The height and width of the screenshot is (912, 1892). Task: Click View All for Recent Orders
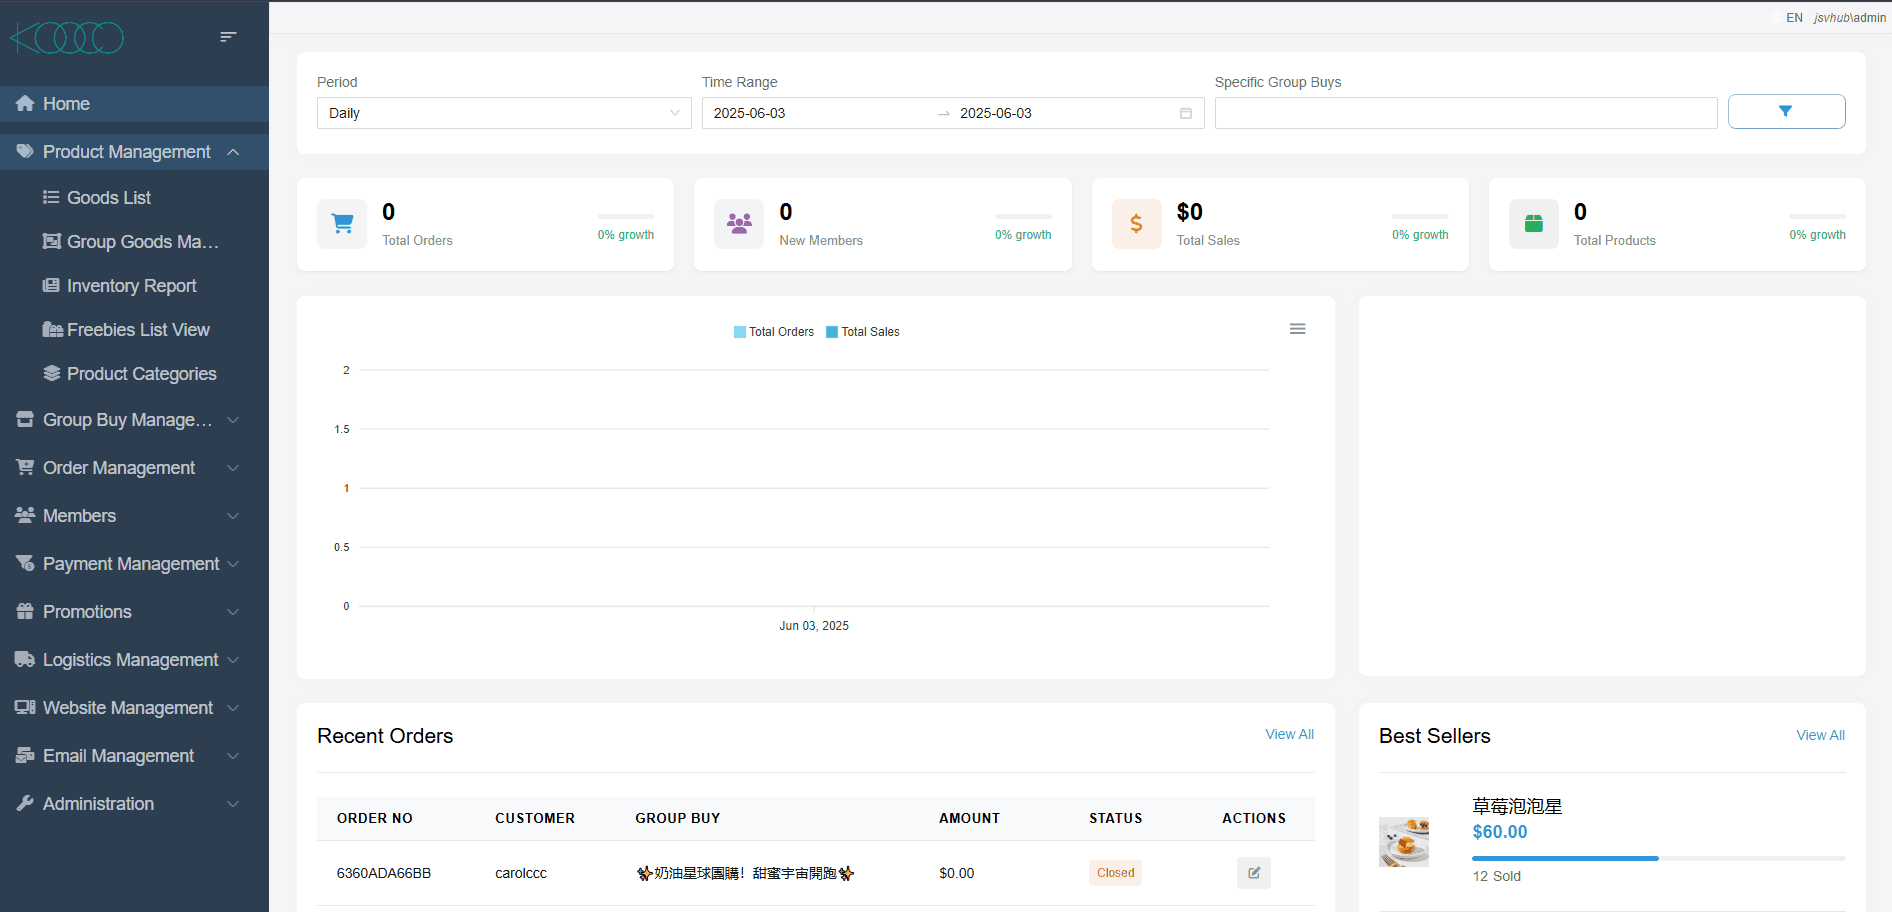coord(1289,734)
